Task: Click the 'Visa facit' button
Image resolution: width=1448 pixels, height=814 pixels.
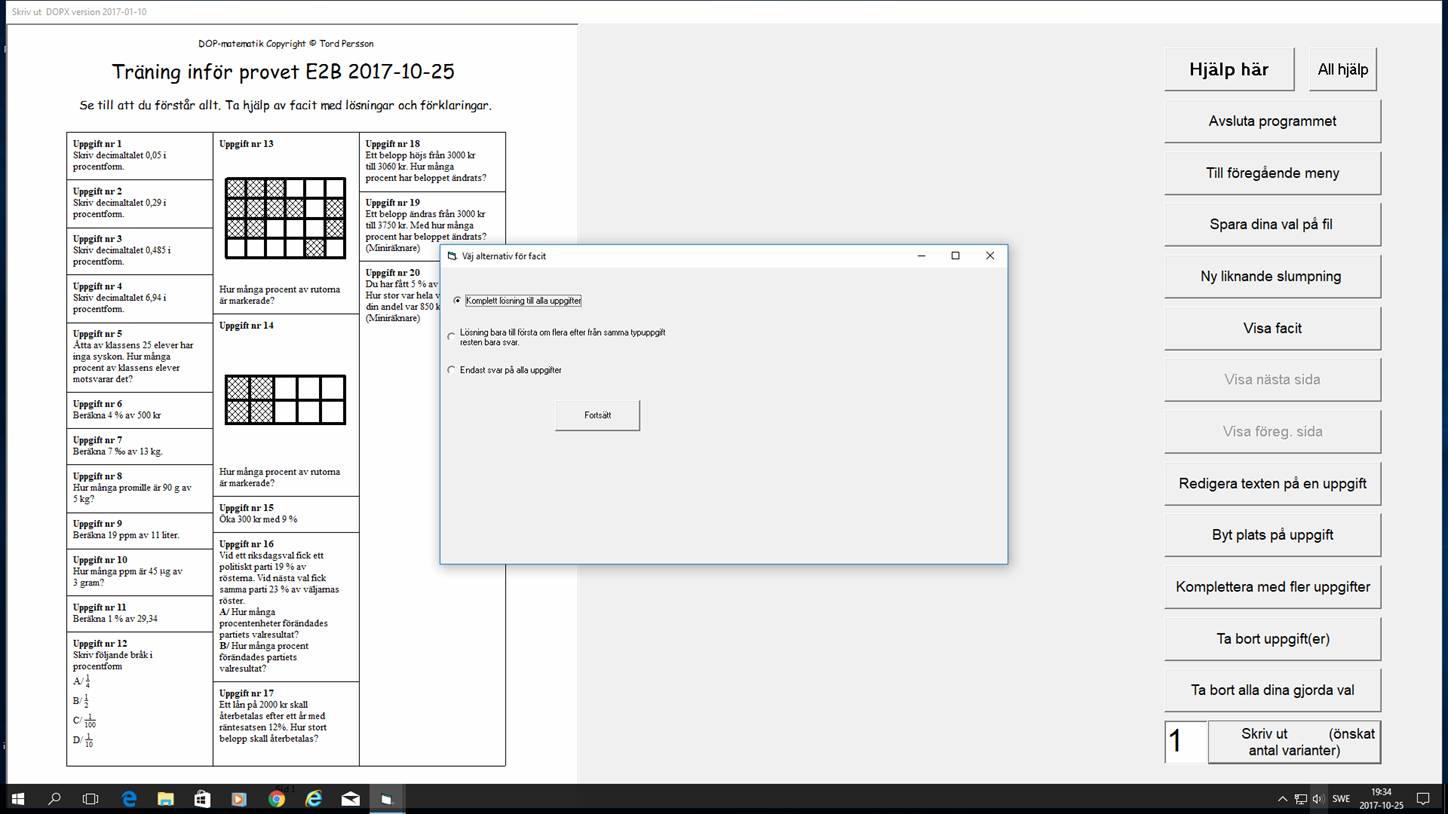Action: 1272,328
